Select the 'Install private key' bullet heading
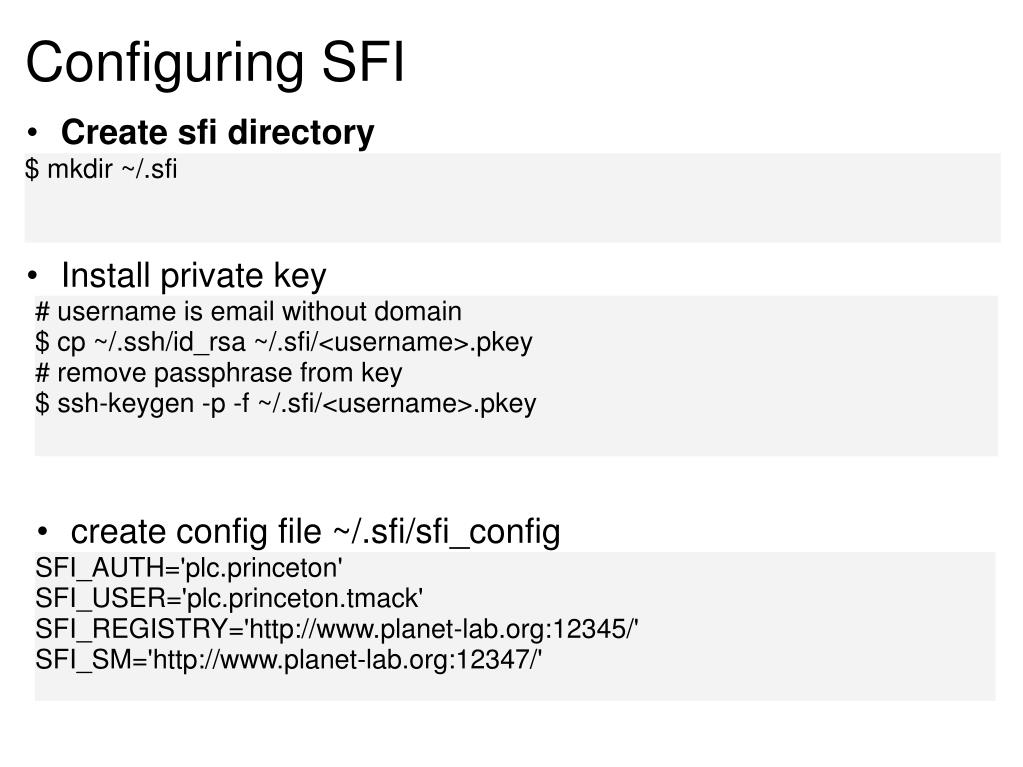This screenshot has height=767, width=1023. [x=193, y=275]
